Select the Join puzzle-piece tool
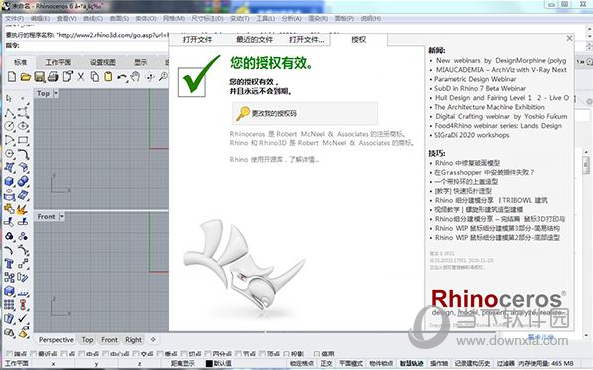The height and width of the screenshot is (370, 593). [x=9, y=209]
